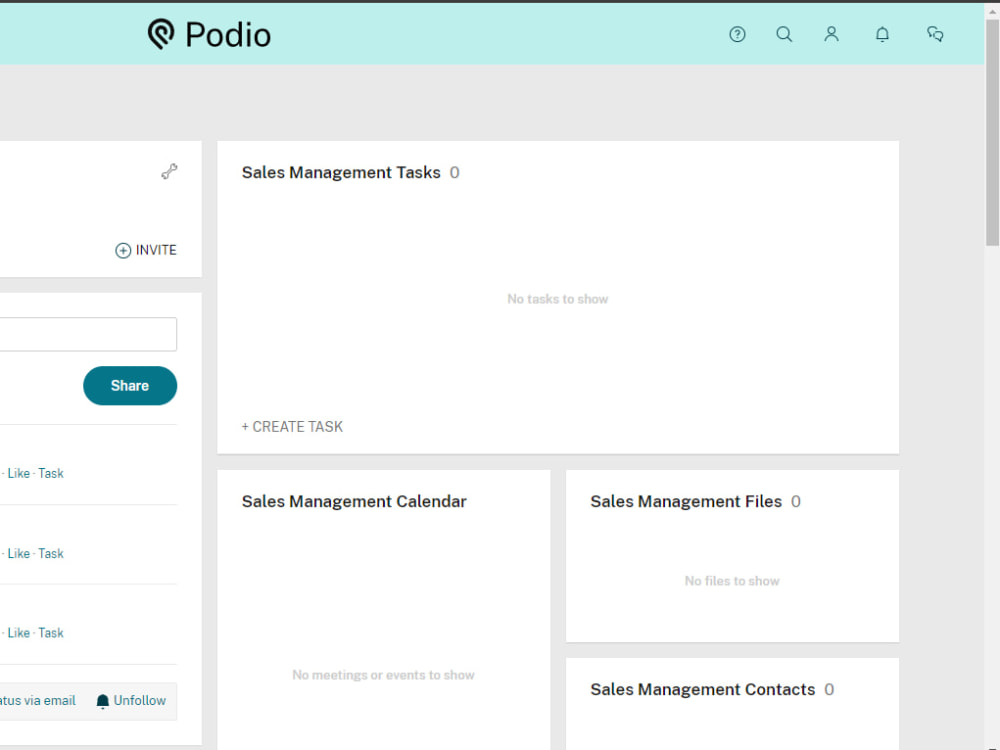Open Sales Management Files heading
The height and width of the screenshot is (750, 1000).
(686, 501)
